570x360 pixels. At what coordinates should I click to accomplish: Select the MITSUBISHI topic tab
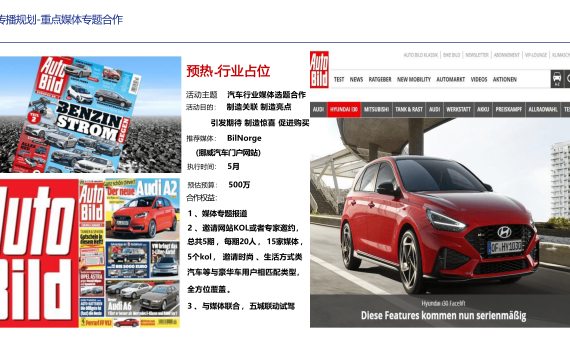pos(377,109)
